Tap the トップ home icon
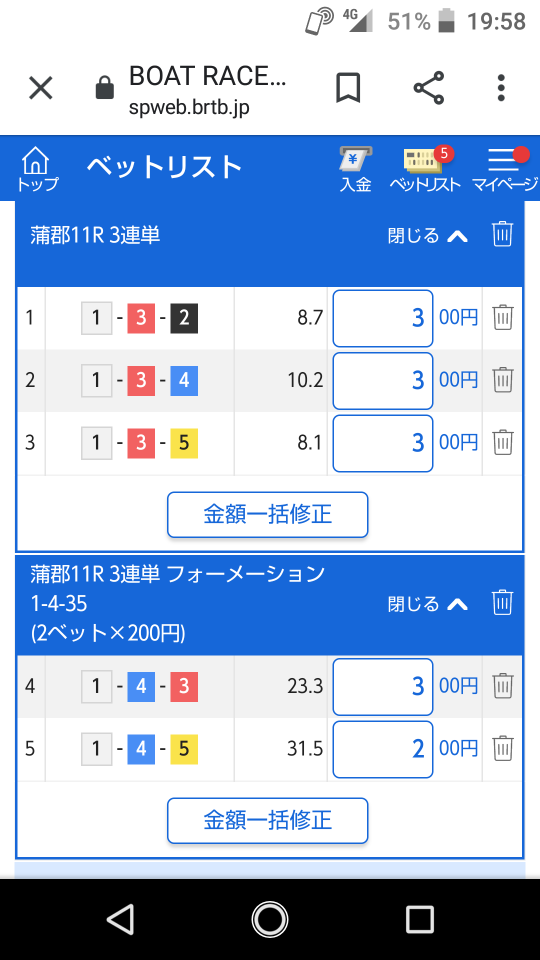540x960 pixels. tap(37, 169)
